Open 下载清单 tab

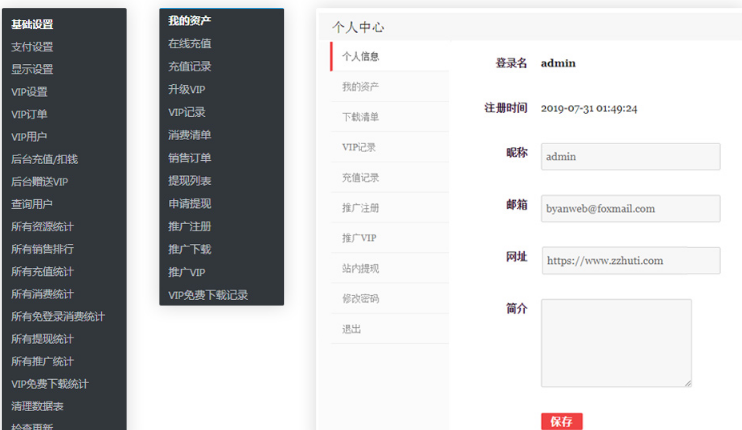[x=360, y=117]
